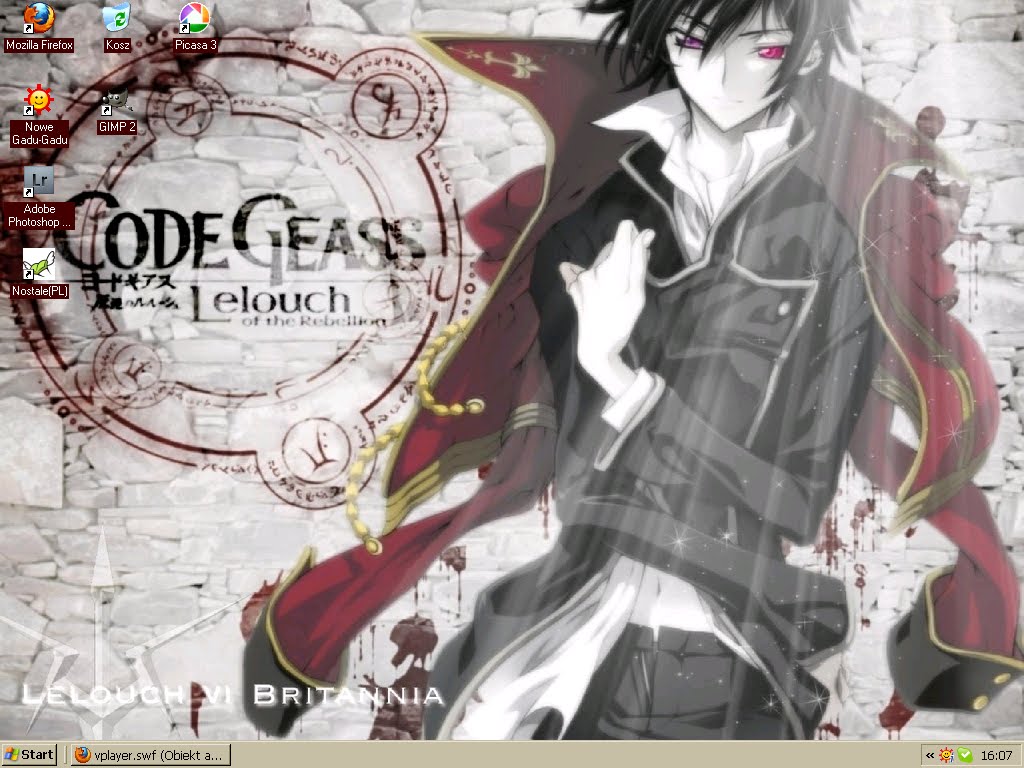Select the Mozilla Firefox desktop shortcut
This screenshot has height=768, width=1024.
(x=39, y=27)
